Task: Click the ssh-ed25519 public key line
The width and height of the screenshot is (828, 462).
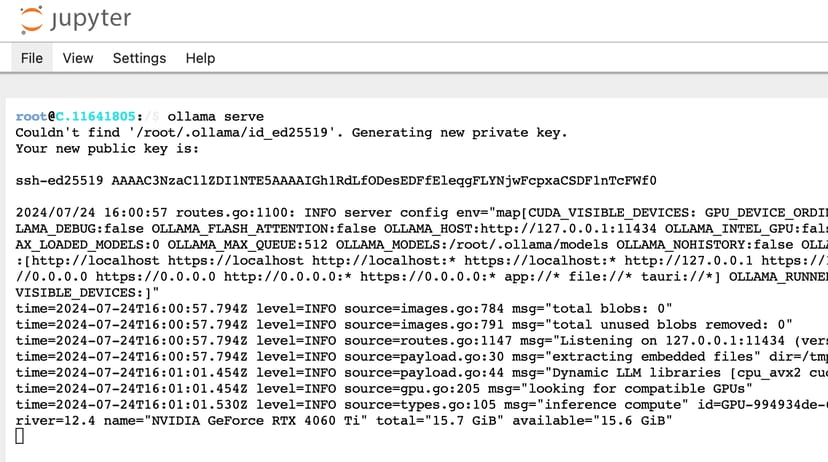Action: pyautogui.click(x=336, y=181)
